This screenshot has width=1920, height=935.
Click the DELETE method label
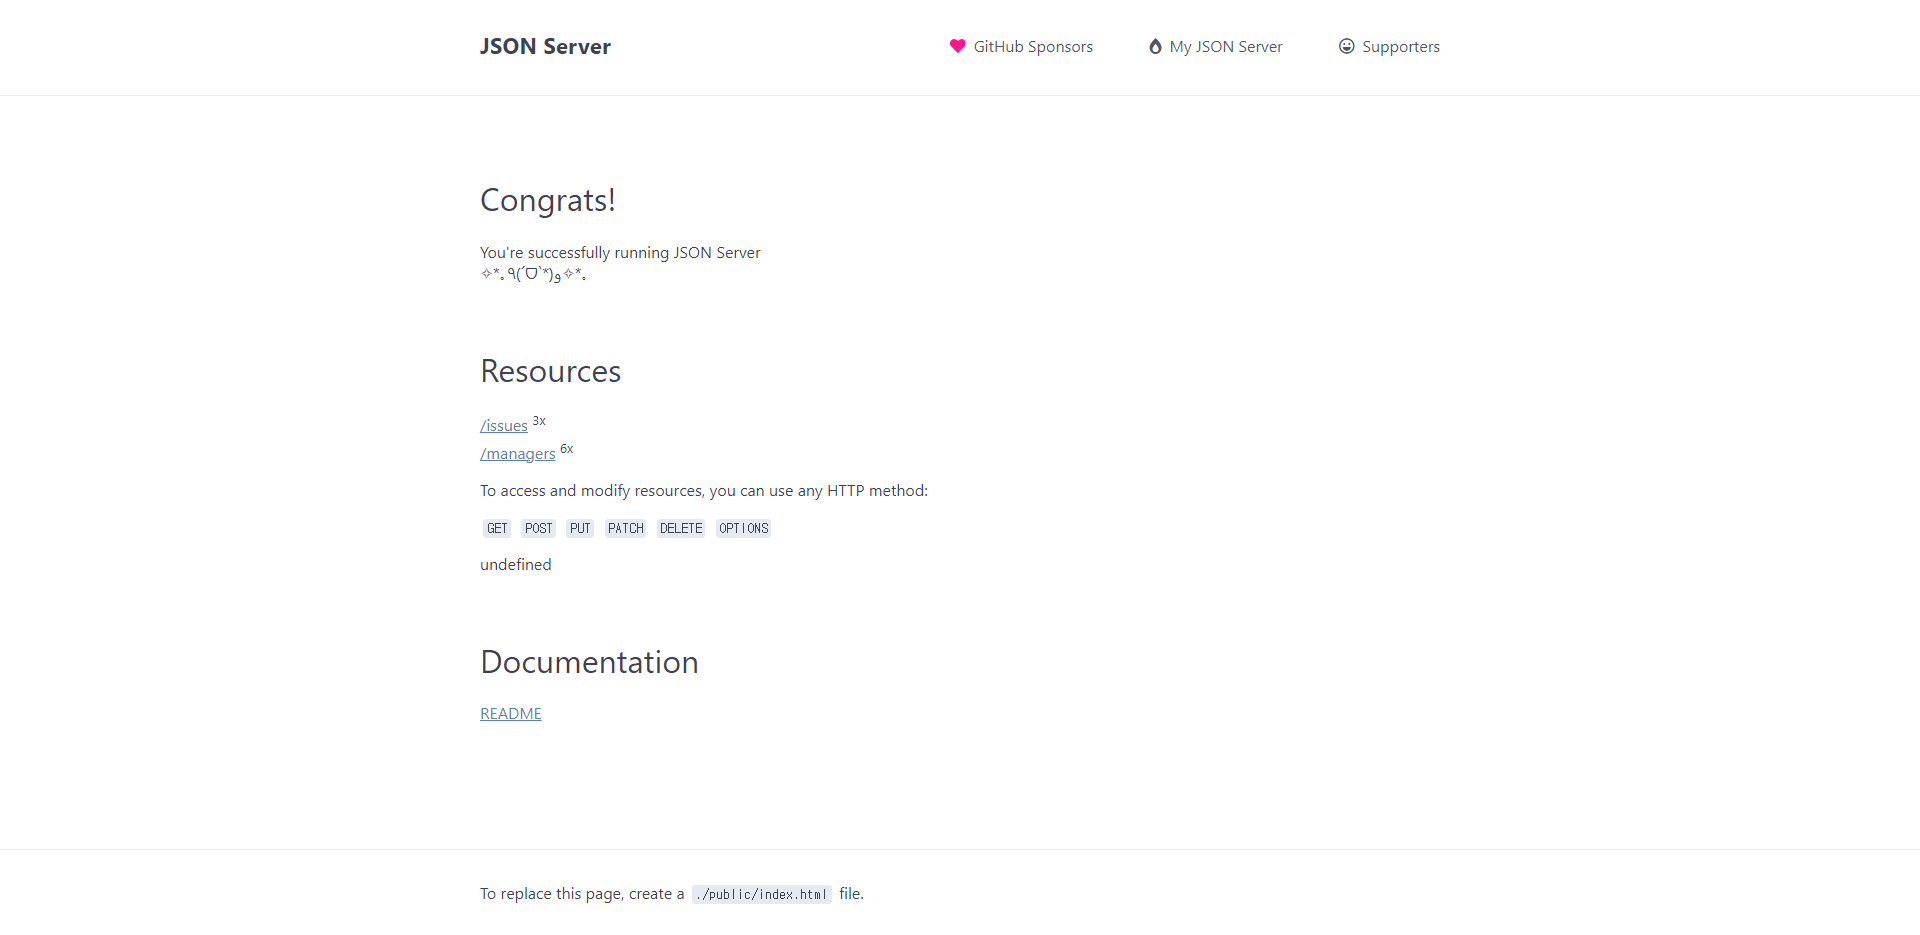pos(681,528)
